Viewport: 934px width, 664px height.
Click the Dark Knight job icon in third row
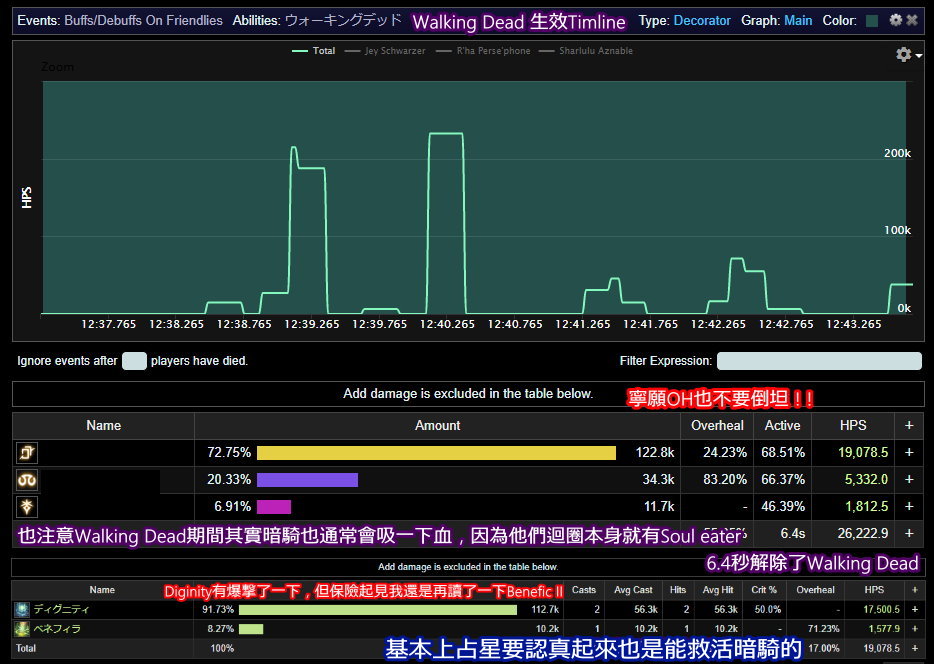pos(27,507)
